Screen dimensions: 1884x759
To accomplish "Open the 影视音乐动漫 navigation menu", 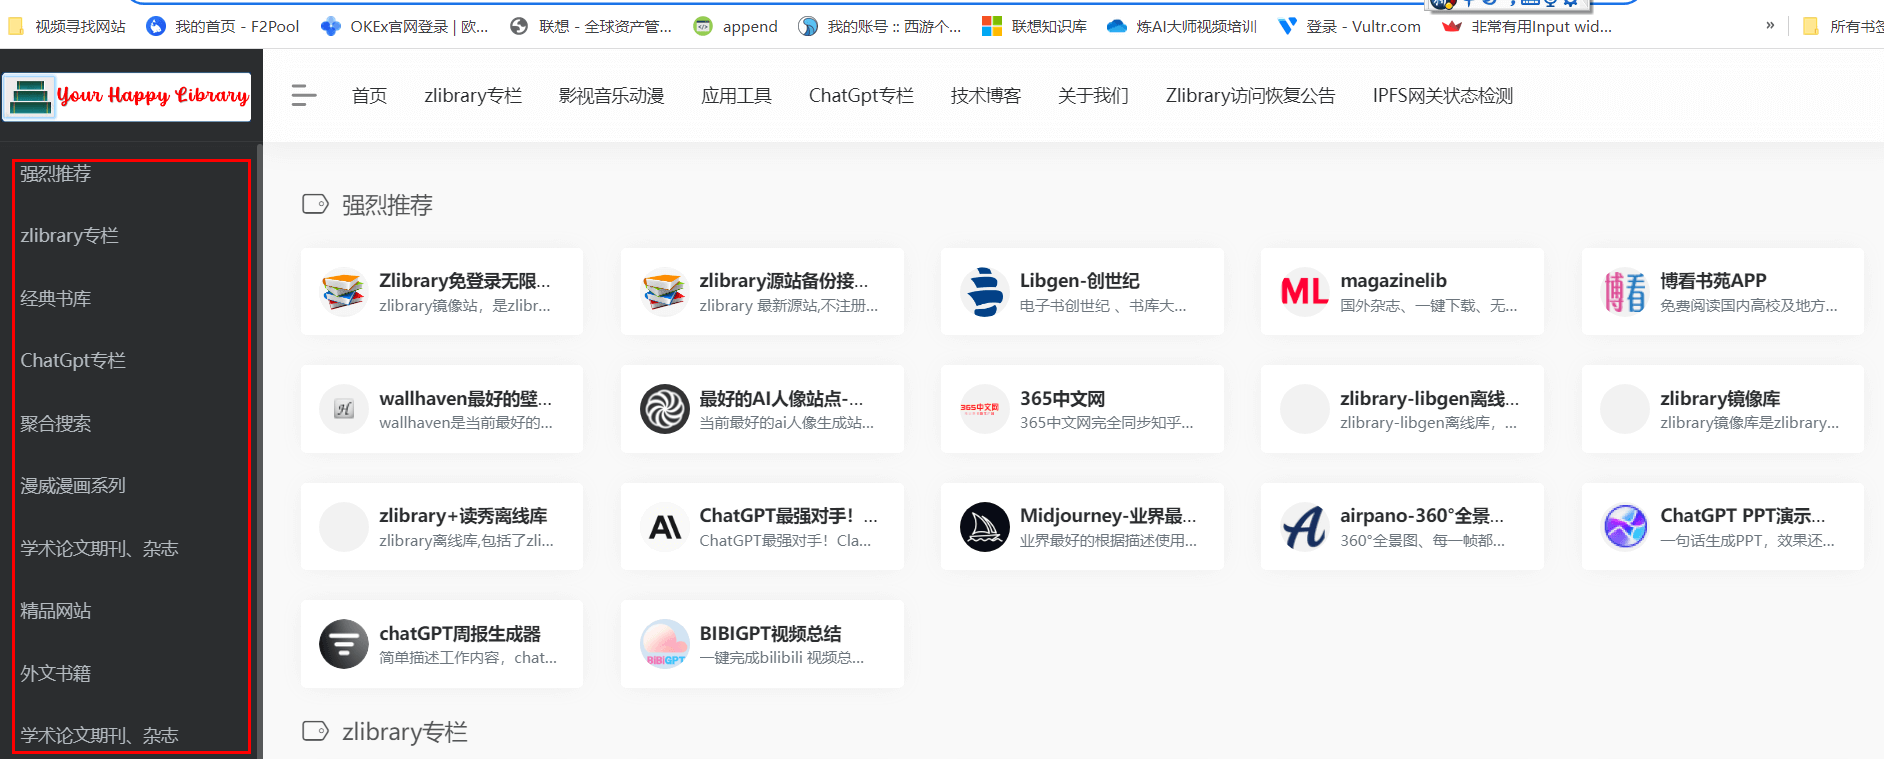I will 611,96.
